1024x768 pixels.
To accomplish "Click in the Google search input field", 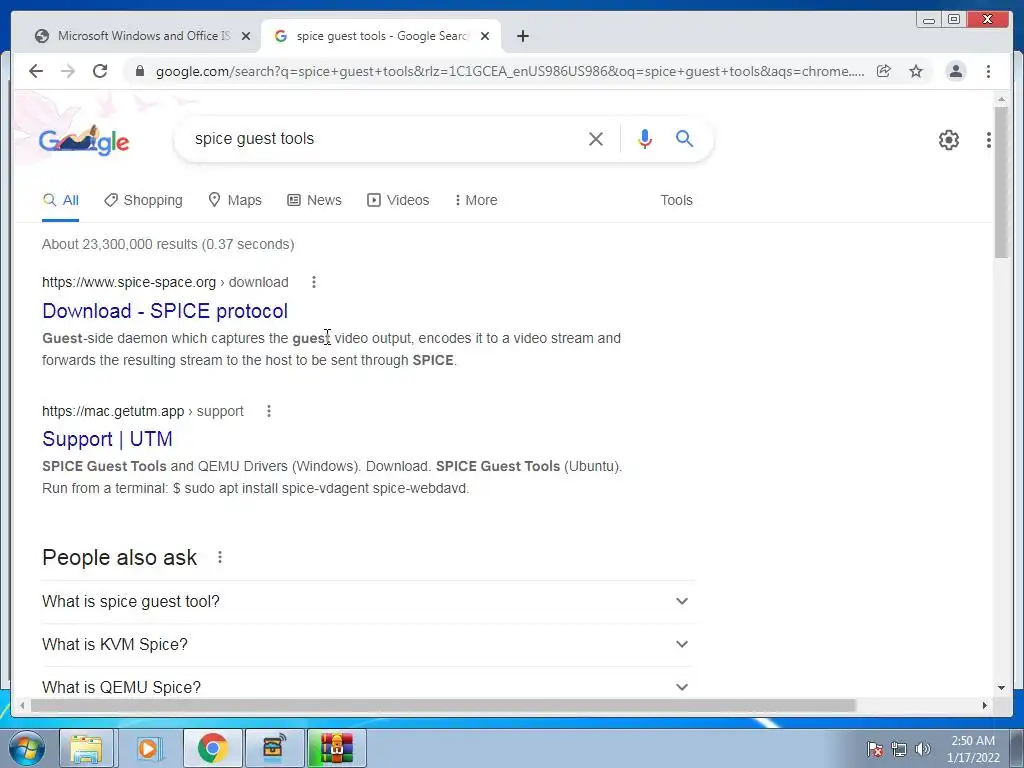I will pos(385,138).
